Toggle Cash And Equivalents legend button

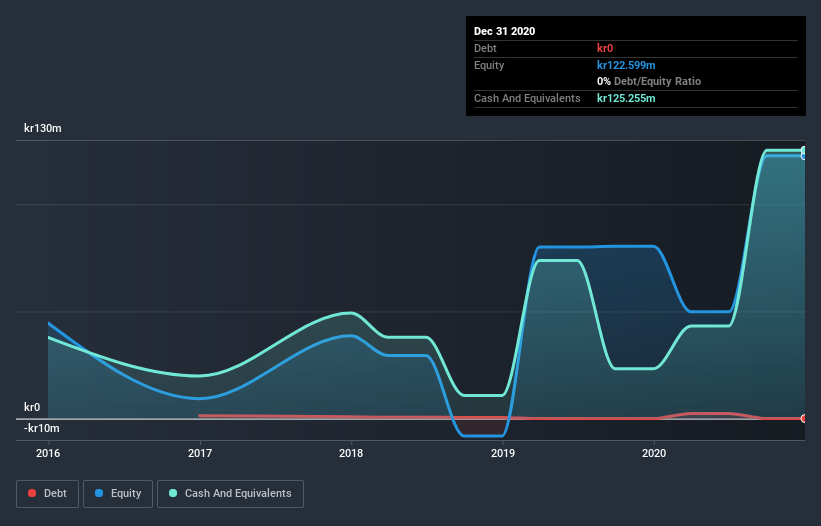tap(230, 494)
